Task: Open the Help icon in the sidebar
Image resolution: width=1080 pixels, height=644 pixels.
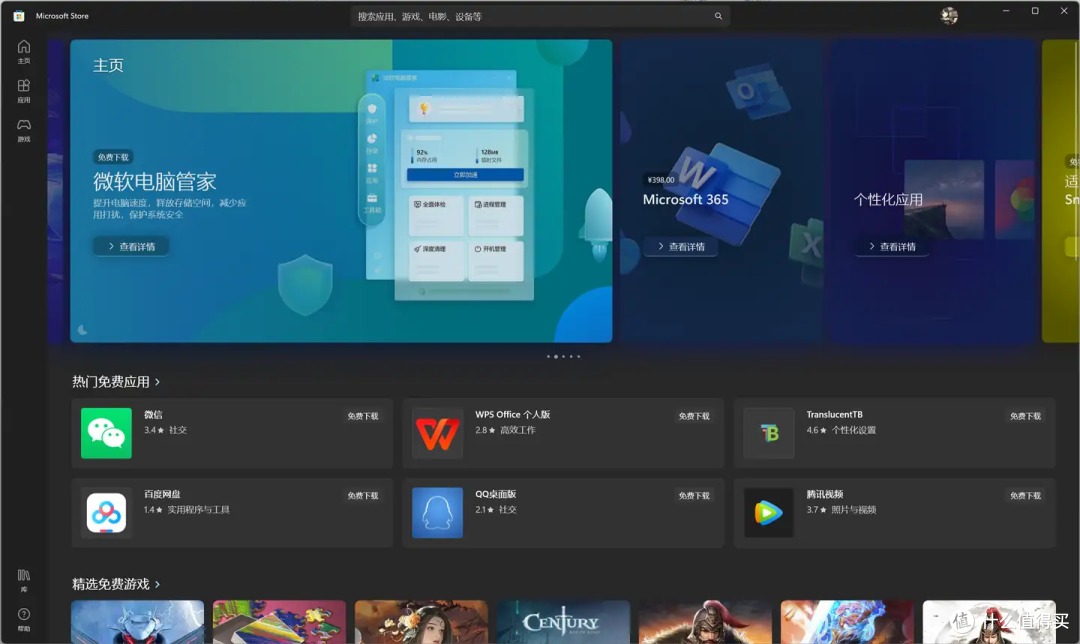Action: pos(23,619)
